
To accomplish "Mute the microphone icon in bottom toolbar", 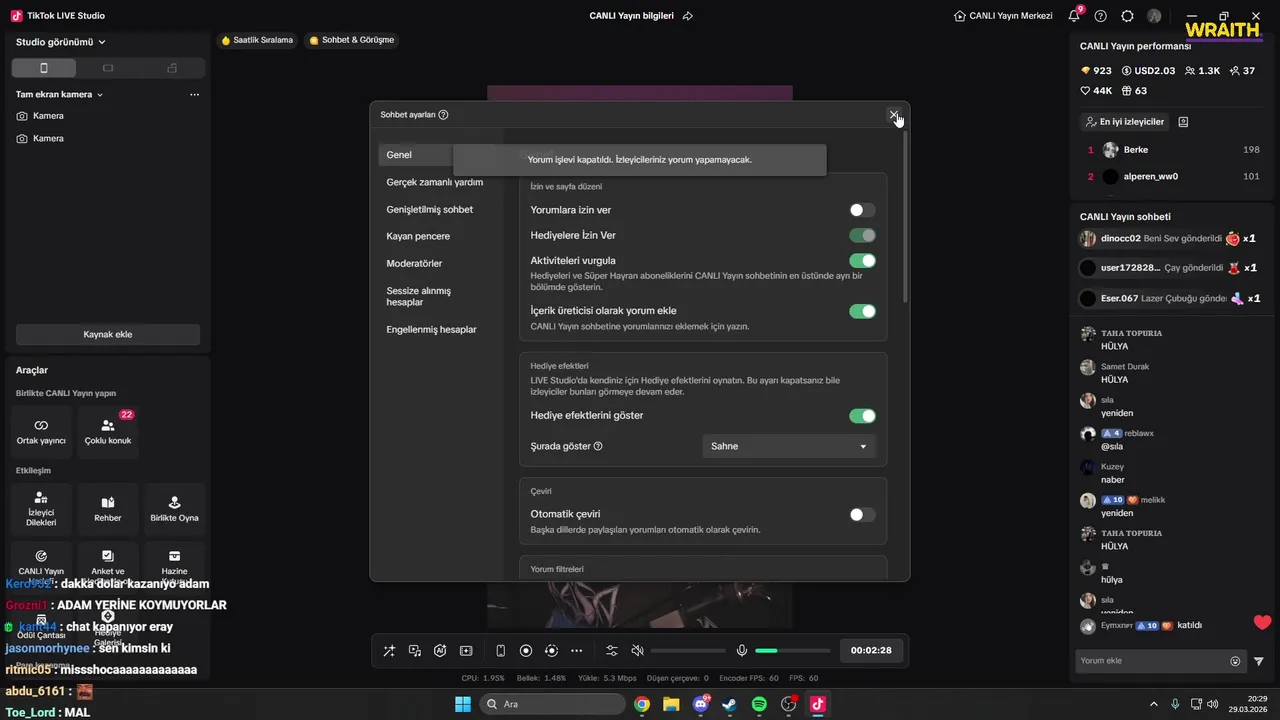I will (x=742, y=651).
